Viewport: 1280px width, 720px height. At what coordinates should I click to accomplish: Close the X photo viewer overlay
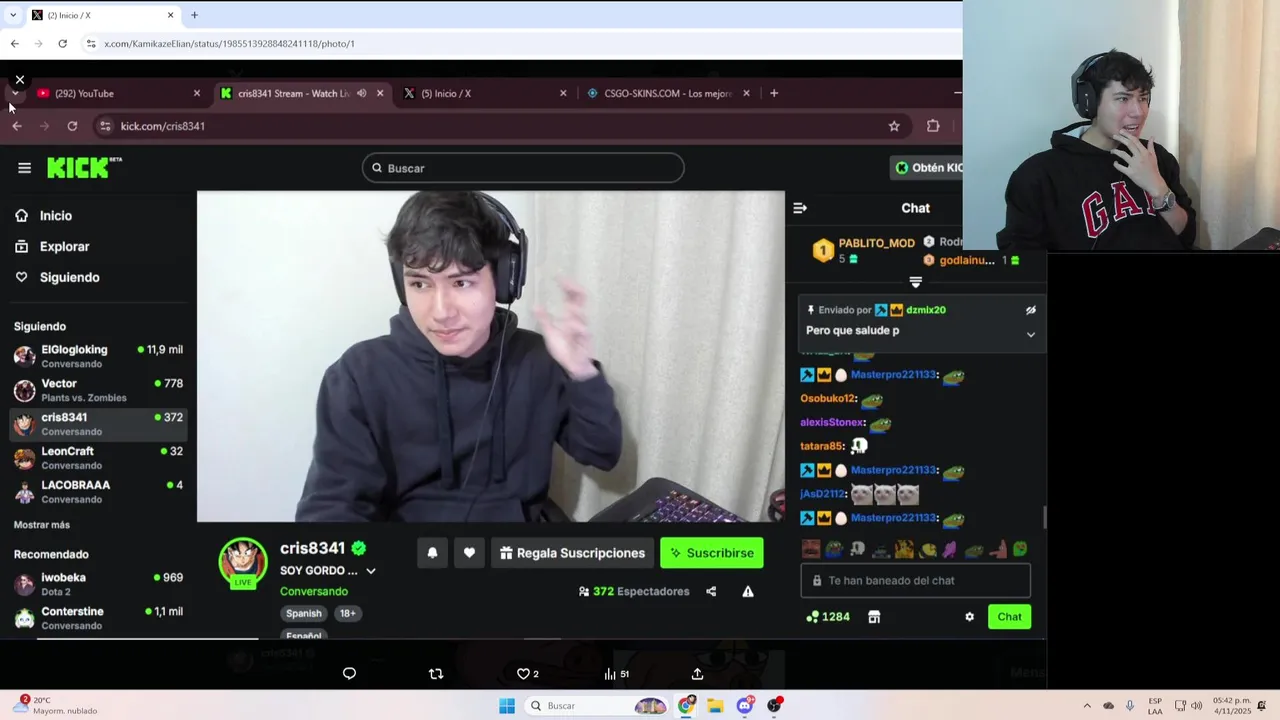click(x=19, y=79)
